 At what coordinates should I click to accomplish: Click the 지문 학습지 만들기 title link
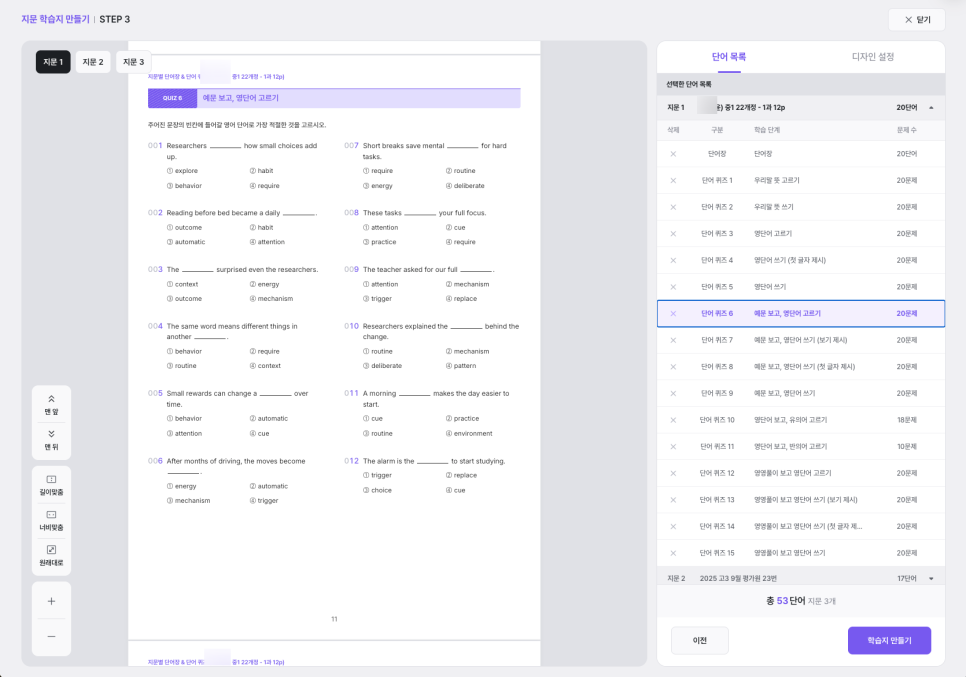coord(55,19)
